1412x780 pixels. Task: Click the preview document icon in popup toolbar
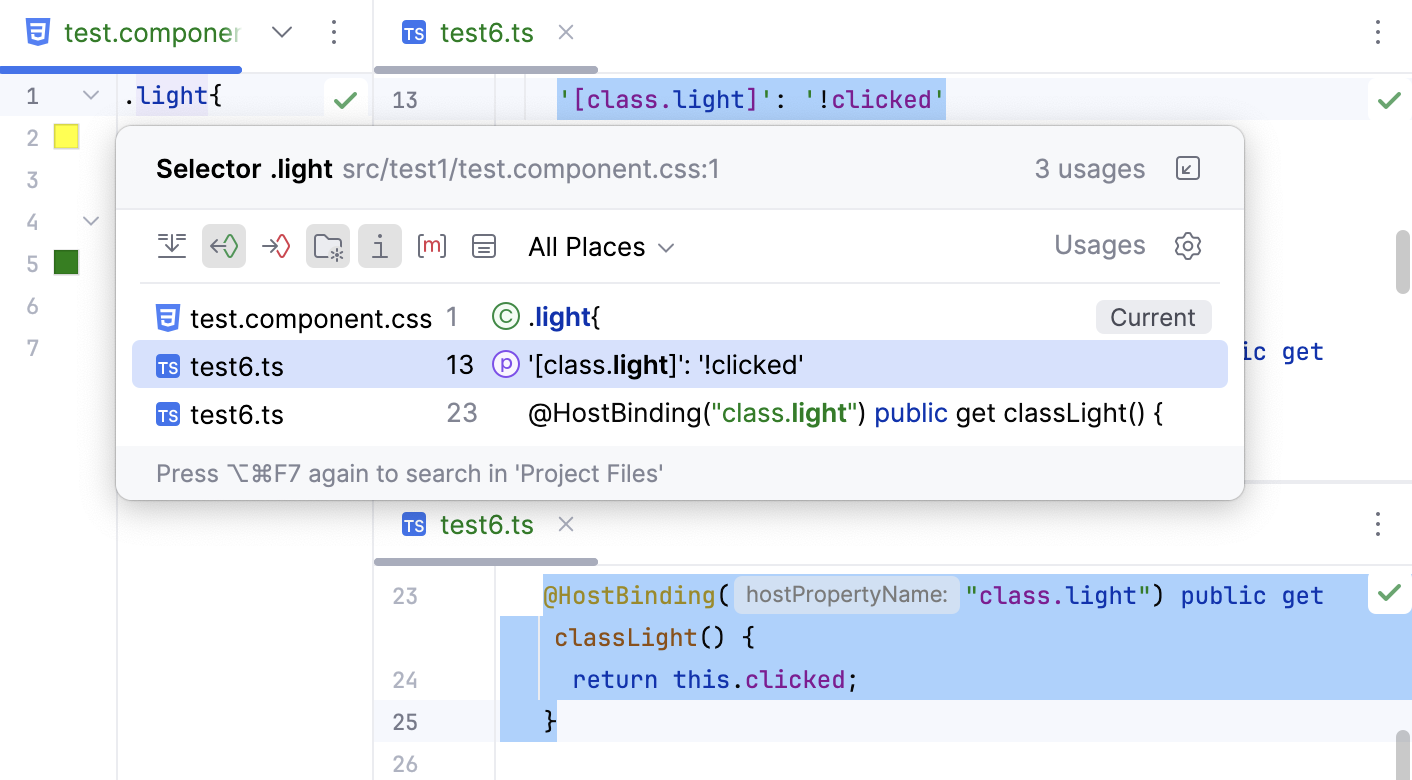tap(484, 246)
